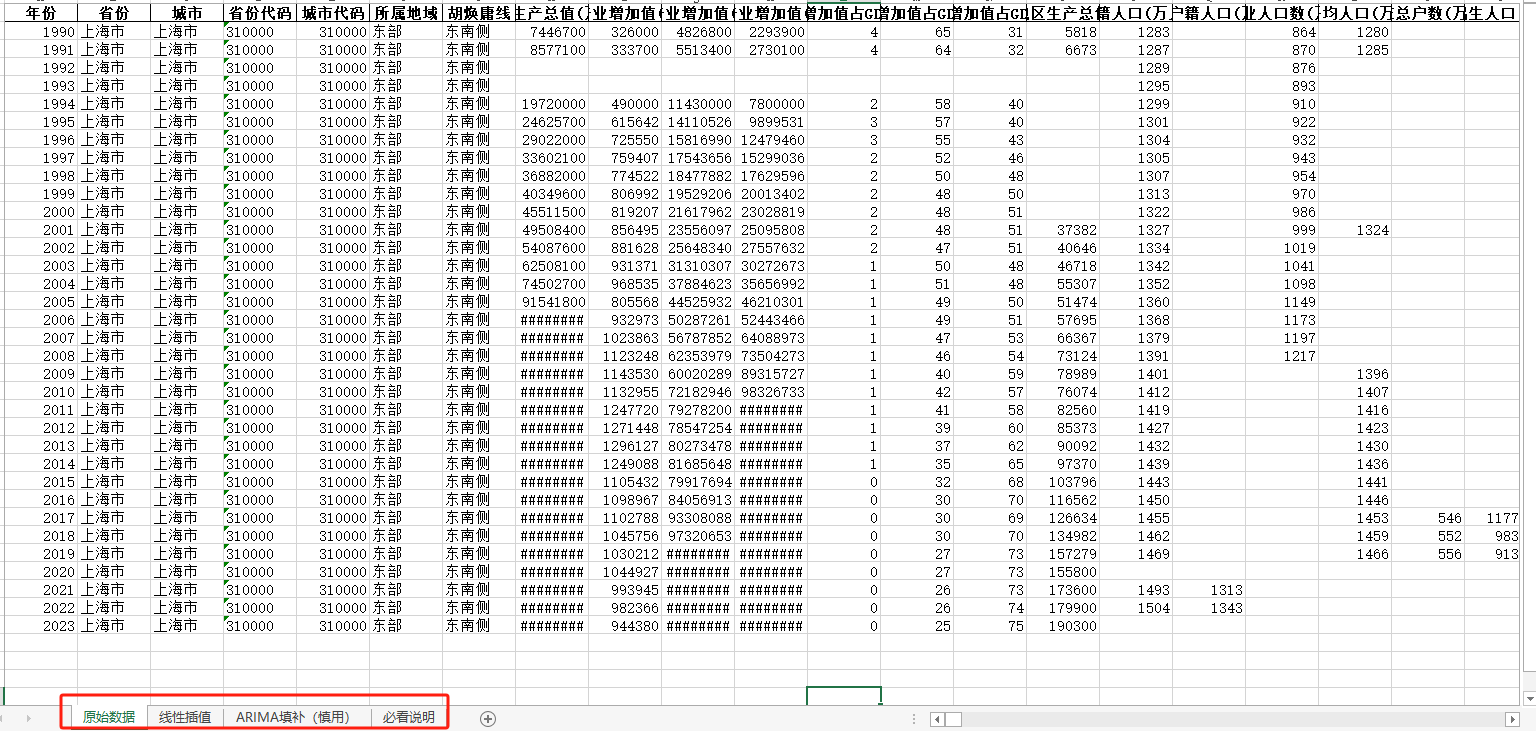Click the cell containing 944380
This screenshot has height=731, width=1536.
click(625, 626)
